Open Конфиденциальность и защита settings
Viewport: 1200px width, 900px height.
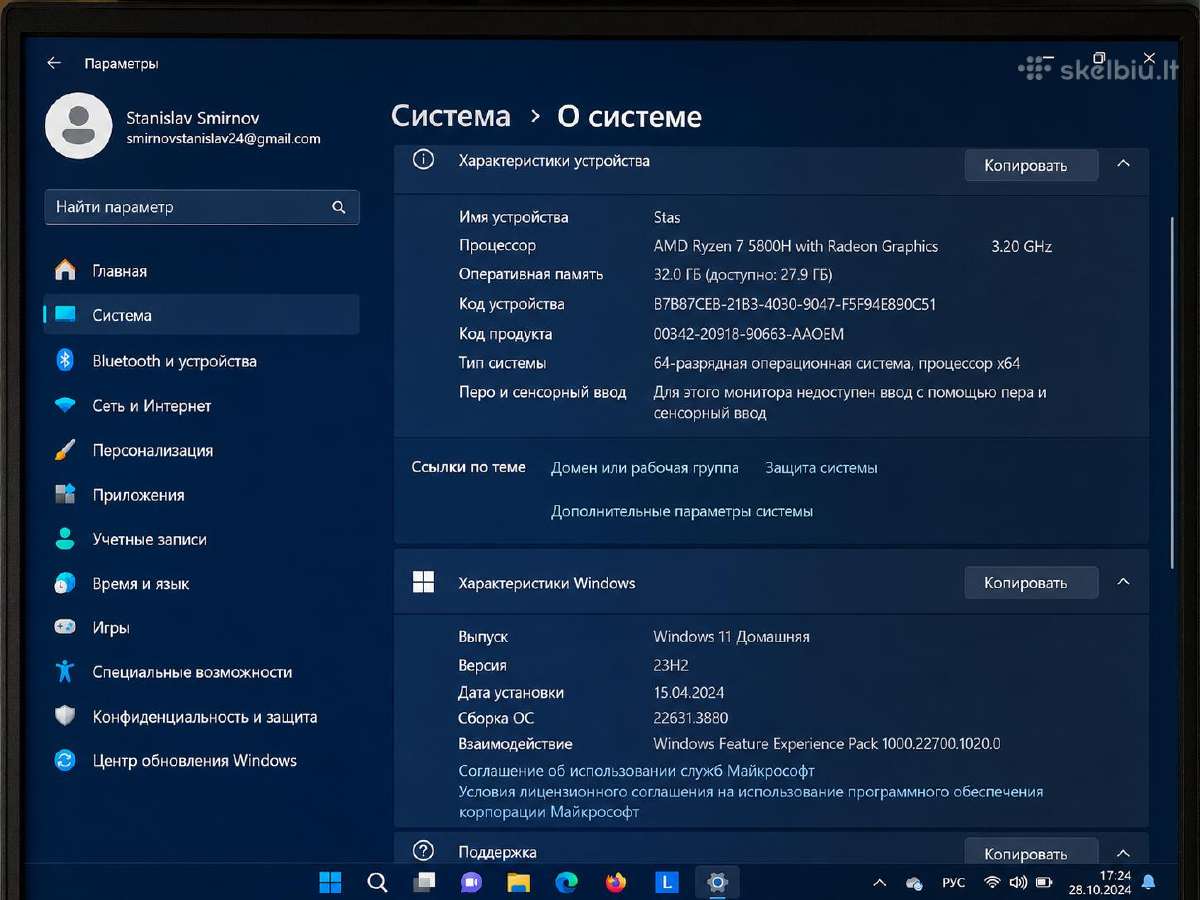click(x=201, y=717)
